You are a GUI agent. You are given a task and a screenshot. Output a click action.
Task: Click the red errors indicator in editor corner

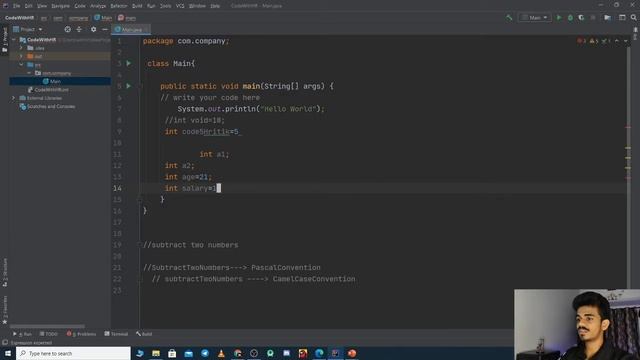coord(581,41)
